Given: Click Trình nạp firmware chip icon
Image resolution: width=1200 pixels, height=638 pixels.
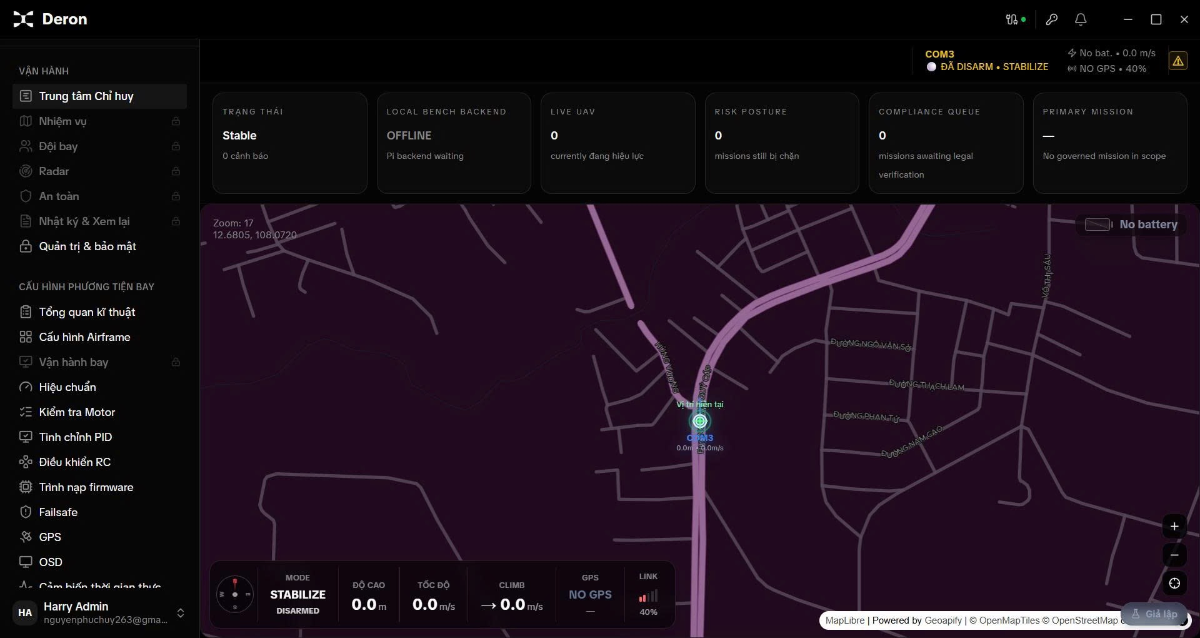Looking at the screenshot, I should 27,487.
